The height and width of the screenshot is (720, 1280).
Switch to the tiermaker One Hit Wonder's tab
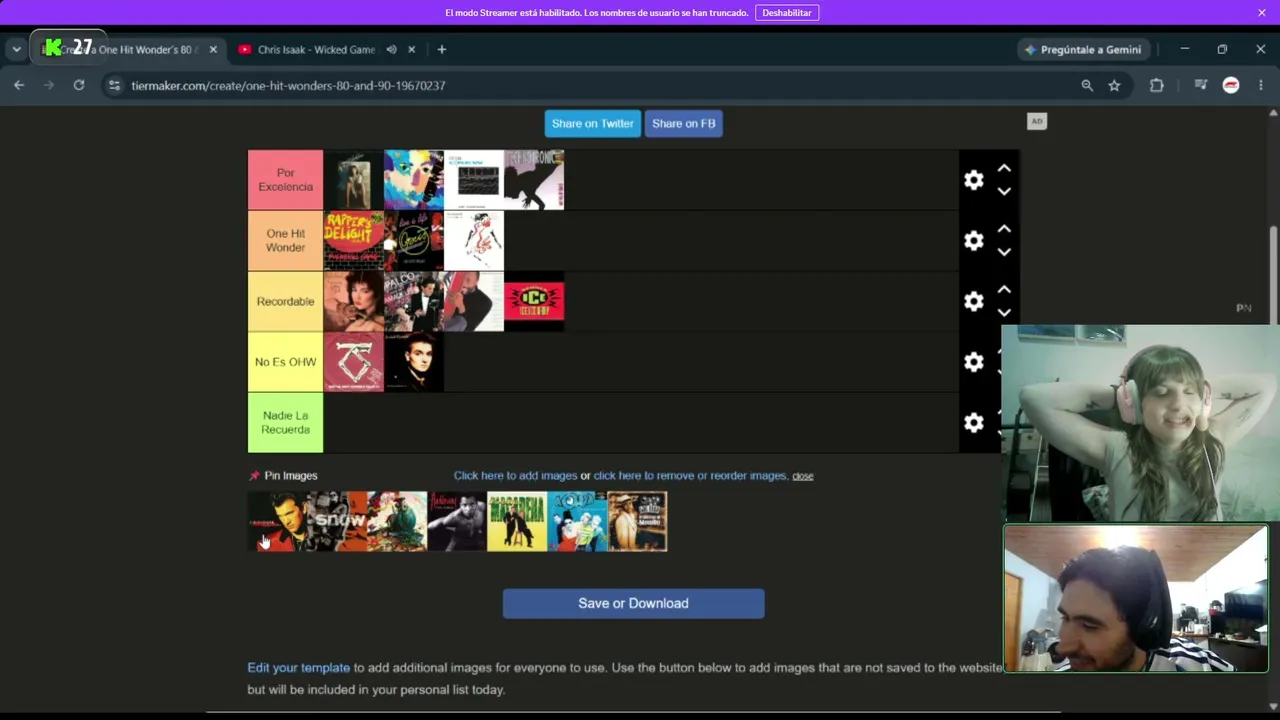click(x=128, y=49)
